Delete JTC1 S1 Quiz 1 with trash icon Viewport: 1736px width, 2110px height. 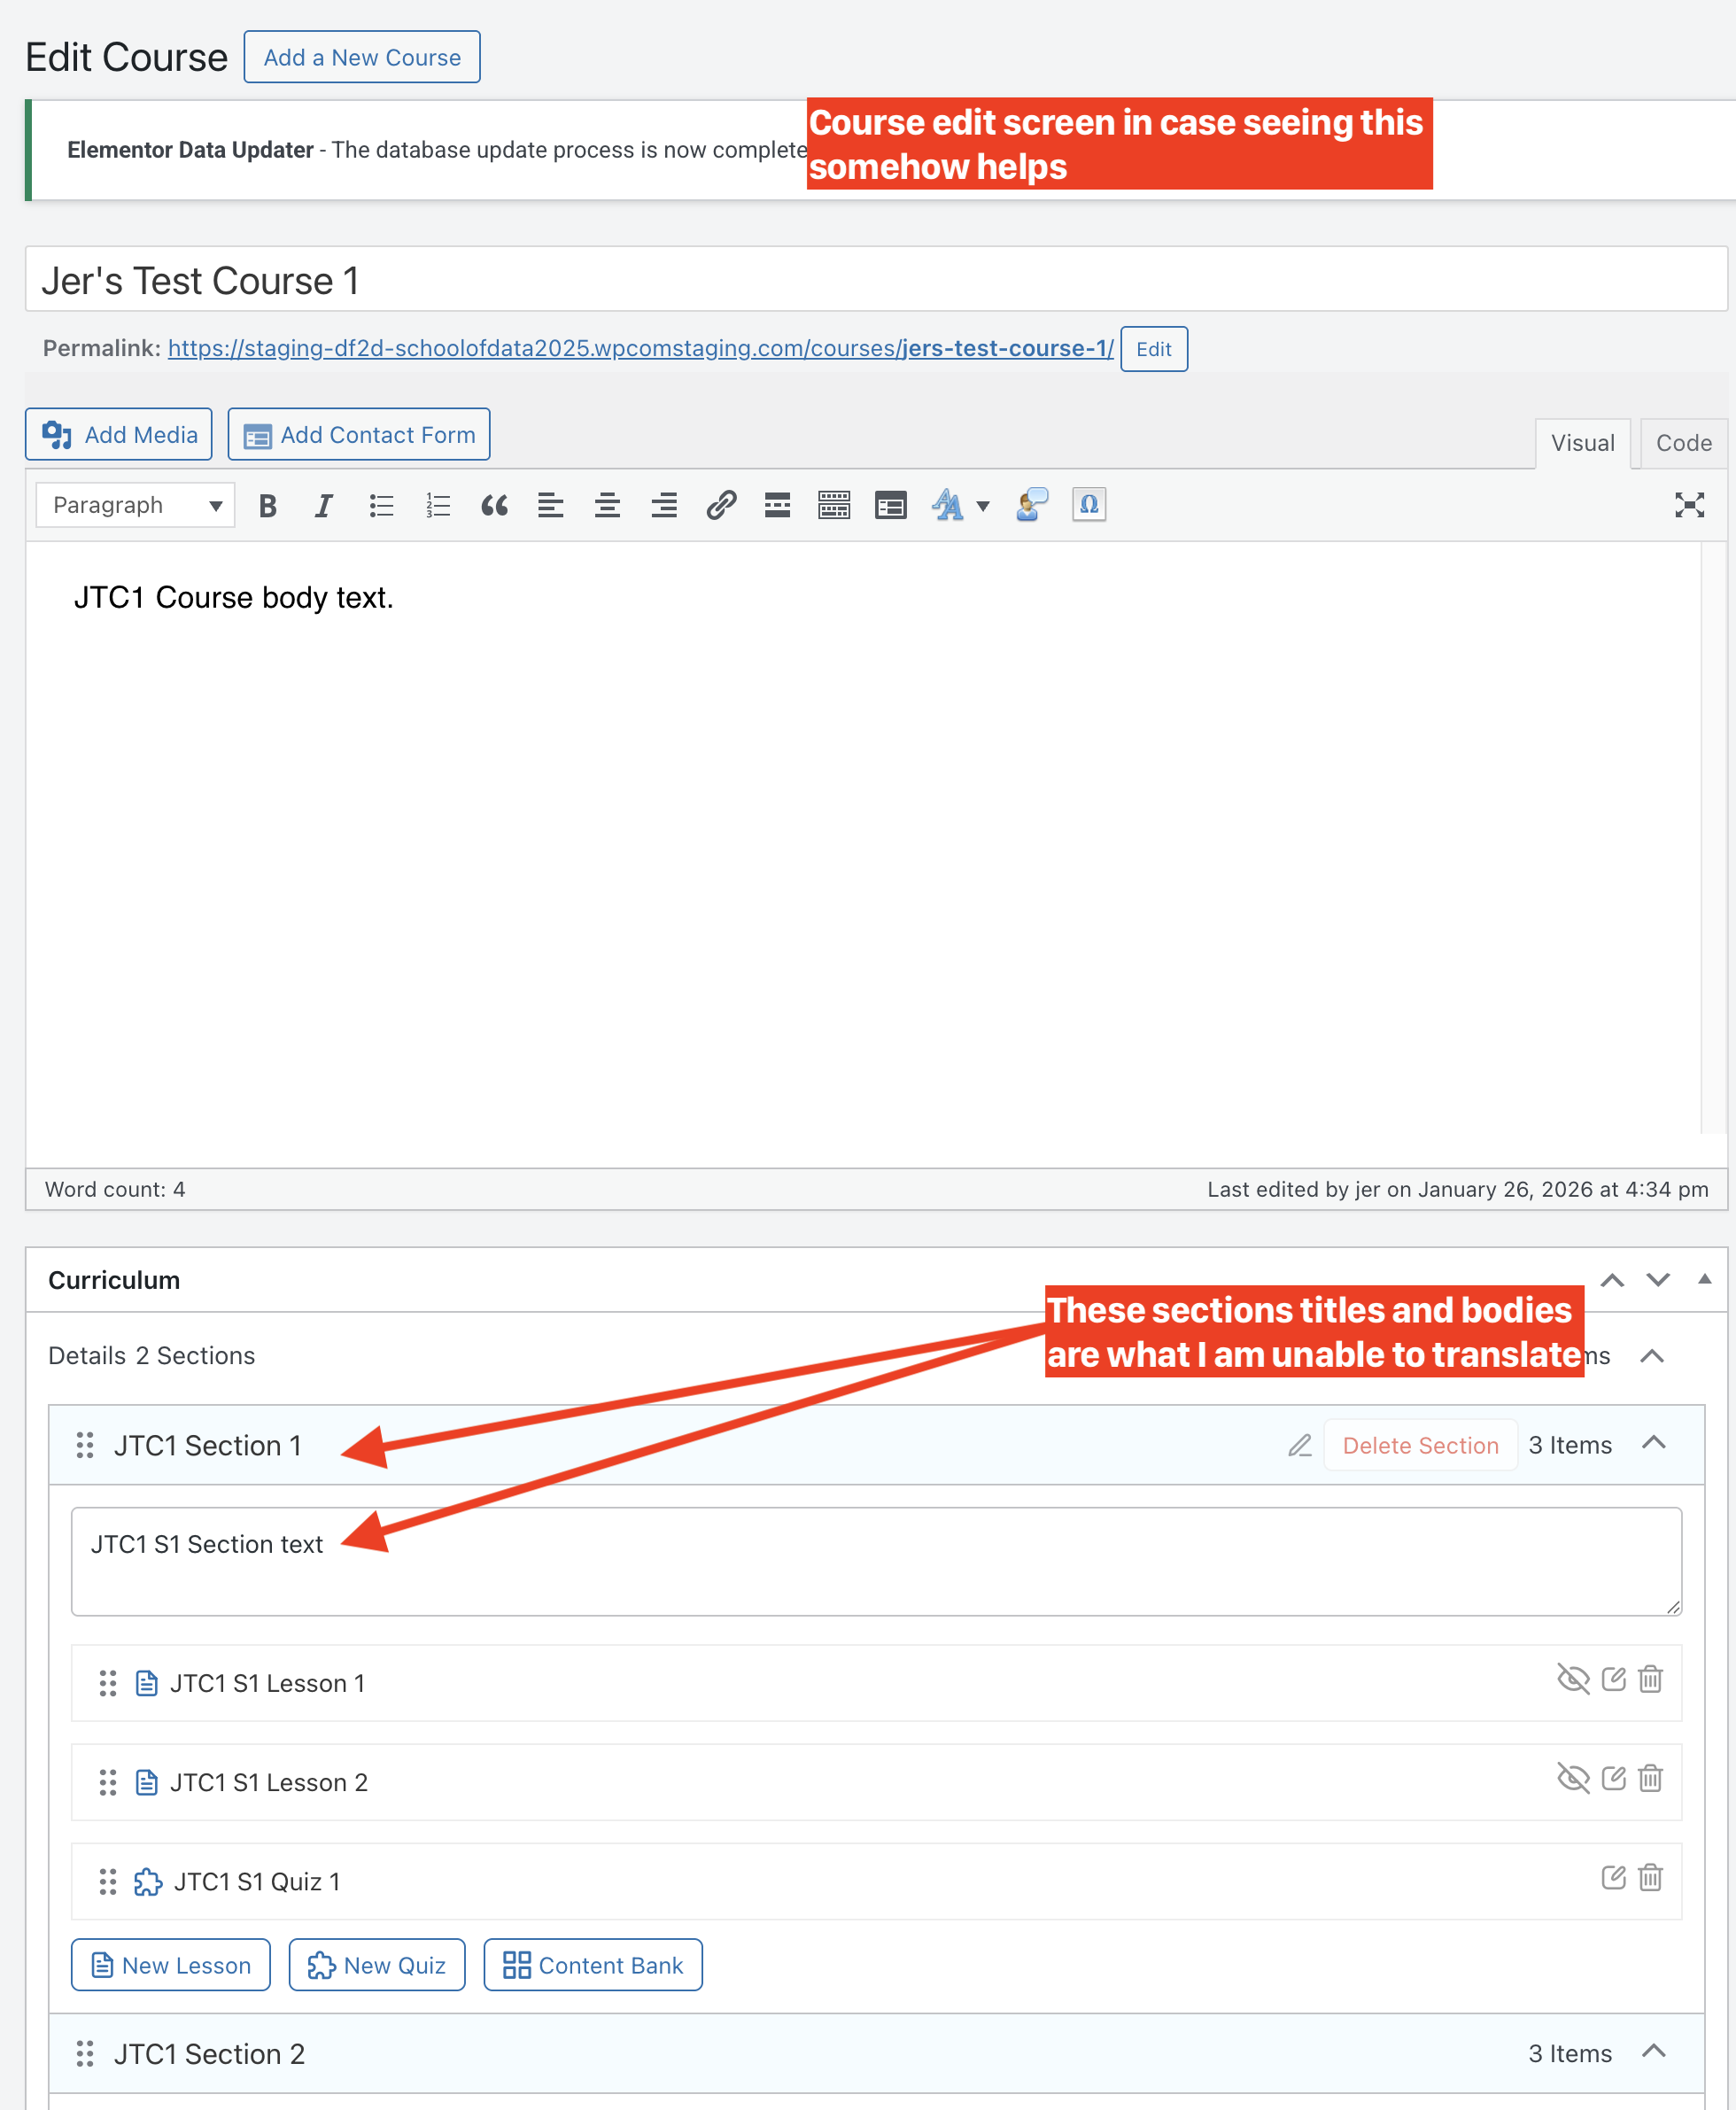pyautogui.click(x=1650, y=1878)
